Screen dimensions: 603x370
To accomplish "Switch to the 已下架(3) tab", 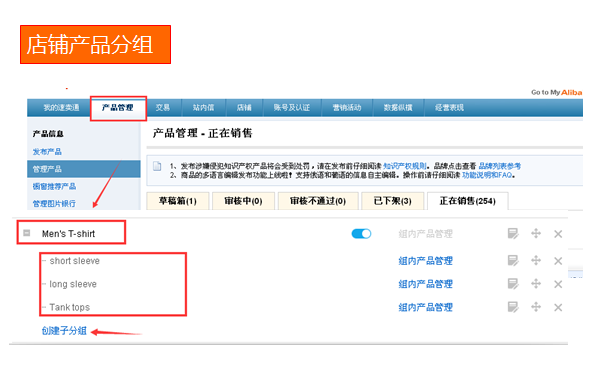I will pos(393,201).
